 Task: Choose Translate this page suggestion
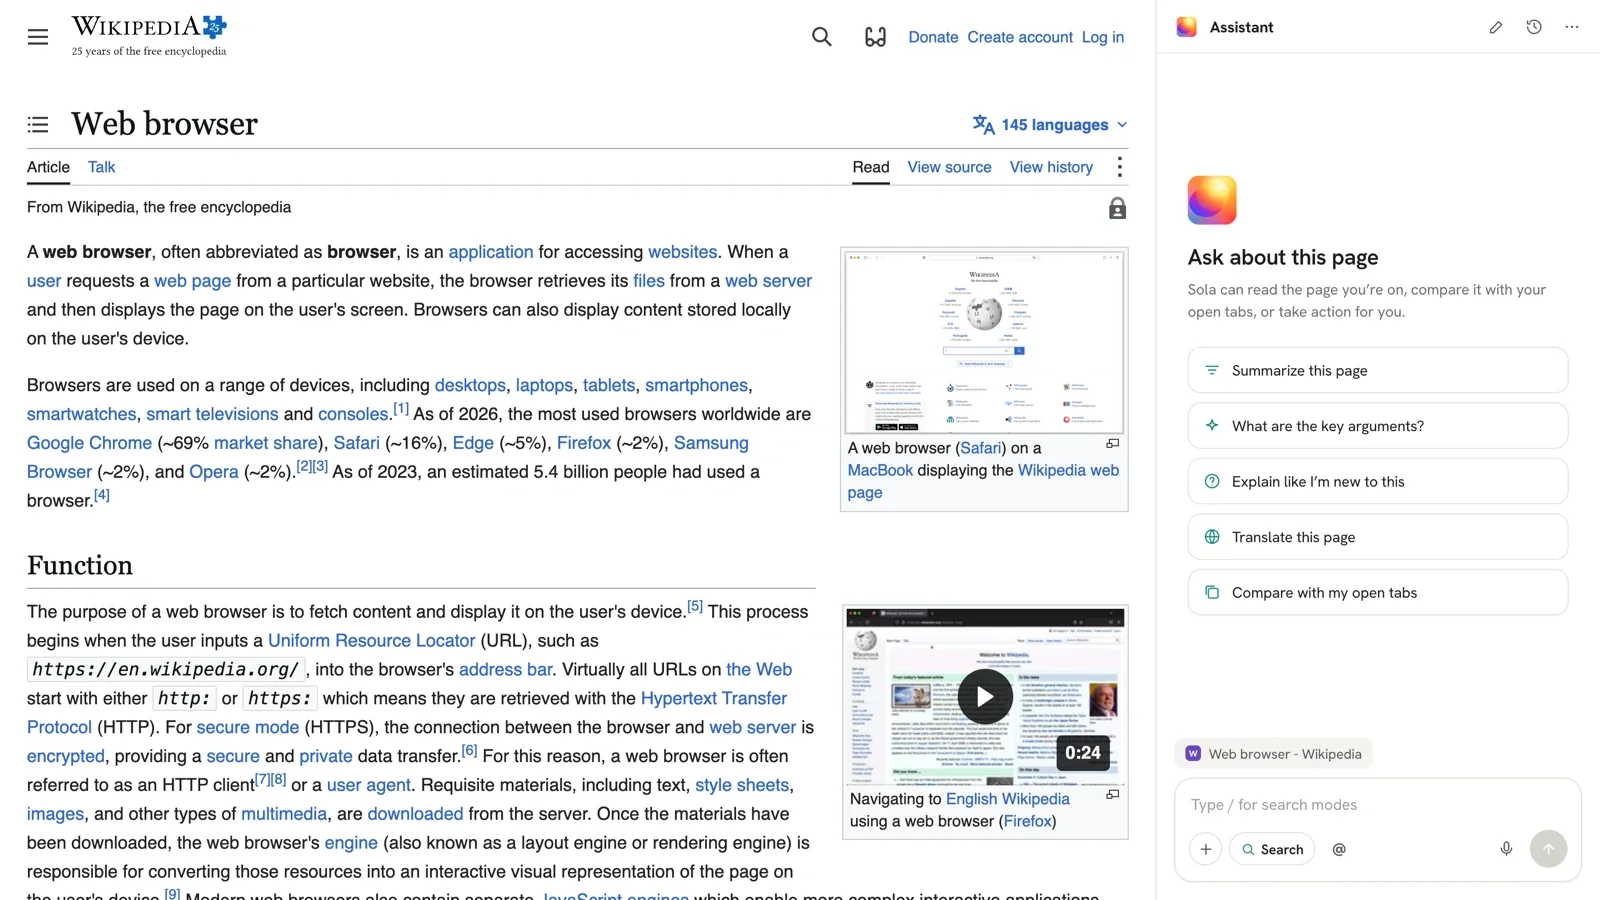(1378, 537)
